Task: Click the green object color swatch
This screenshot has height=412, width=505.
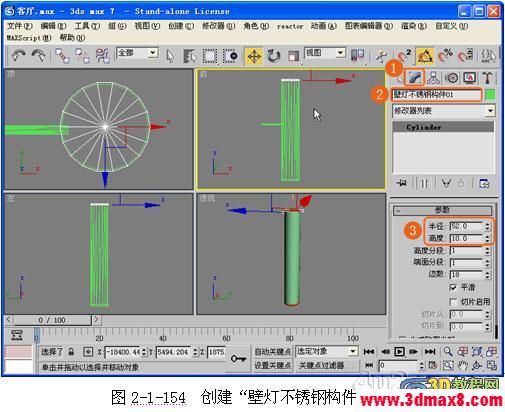Action: [x=490, y=95]
